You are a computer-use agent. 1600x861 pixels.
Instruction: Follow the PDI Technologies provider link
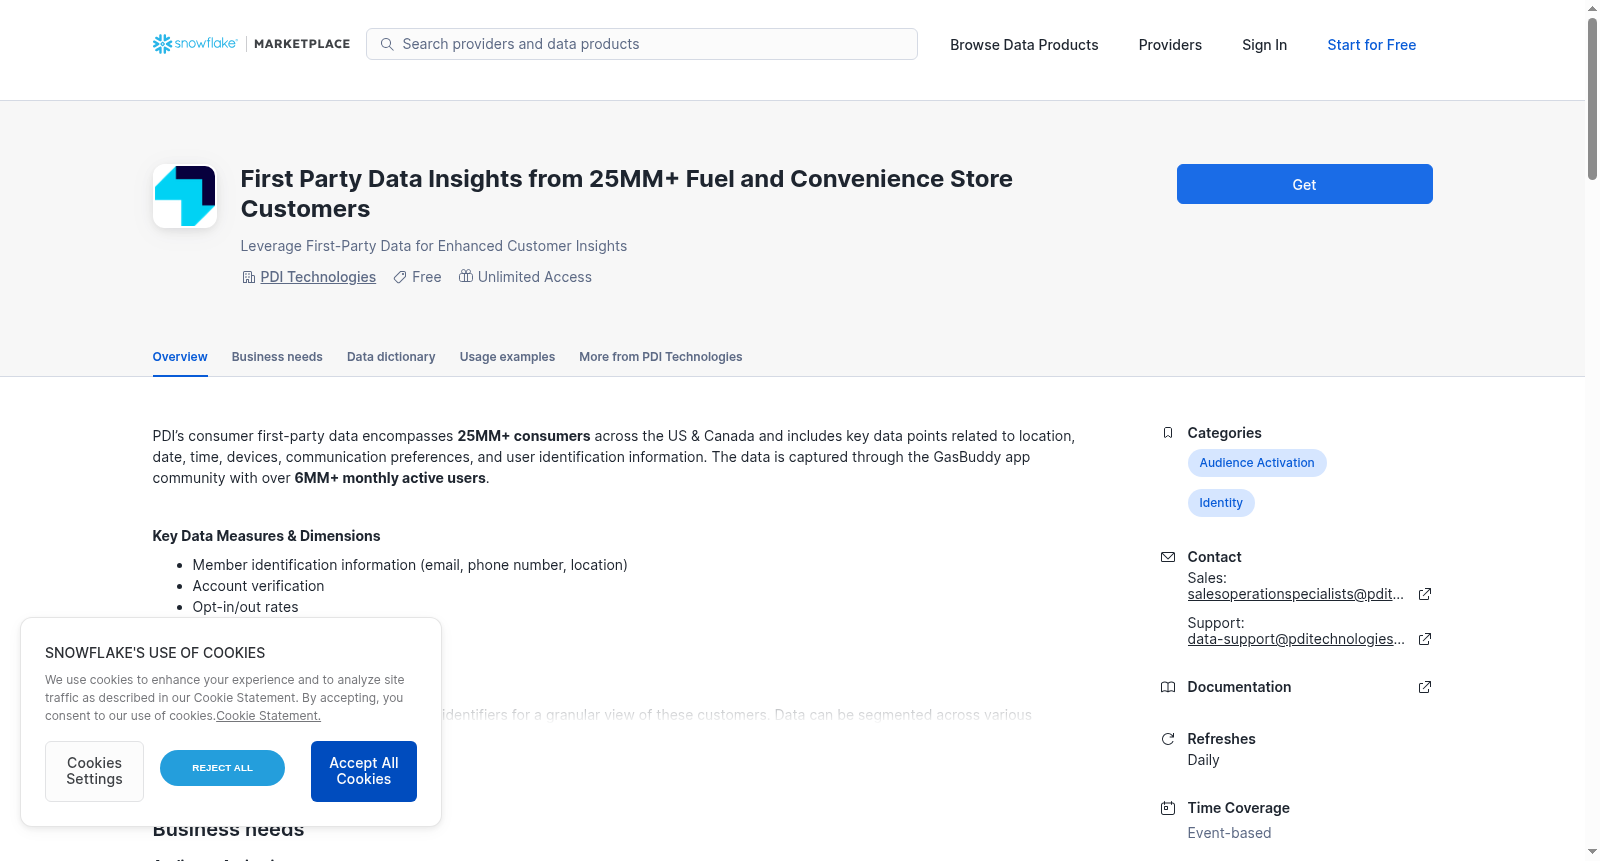318,277
